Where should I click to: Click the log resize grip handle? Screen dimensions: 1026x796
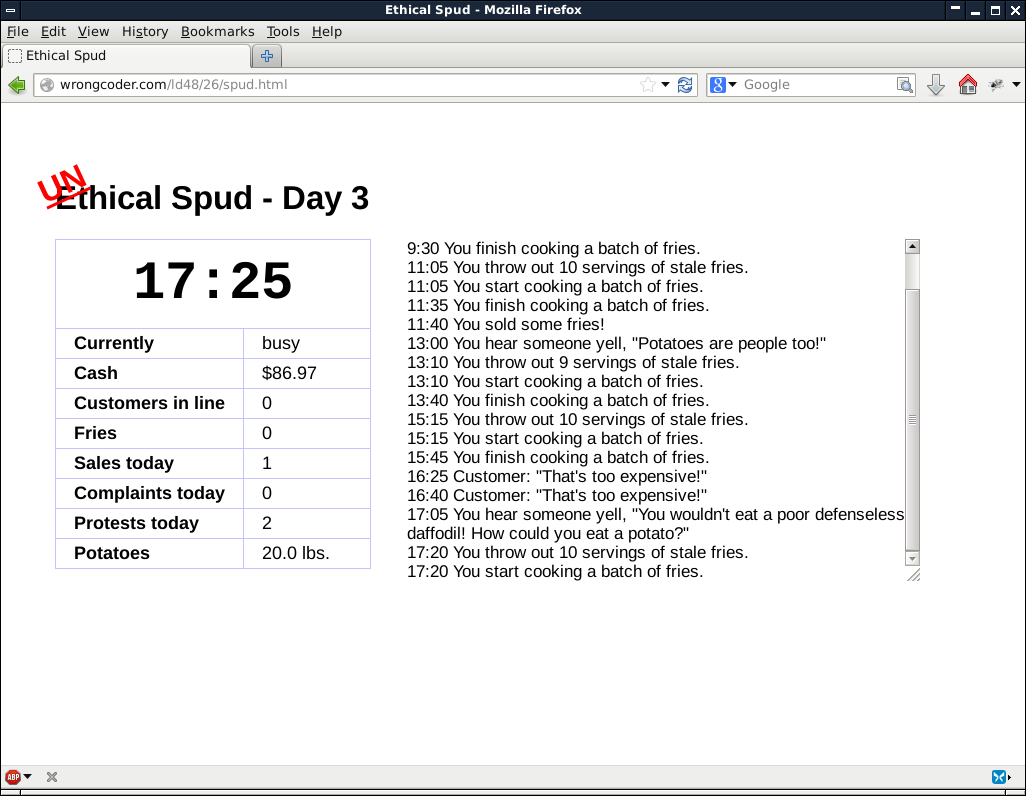click(913, 575)
